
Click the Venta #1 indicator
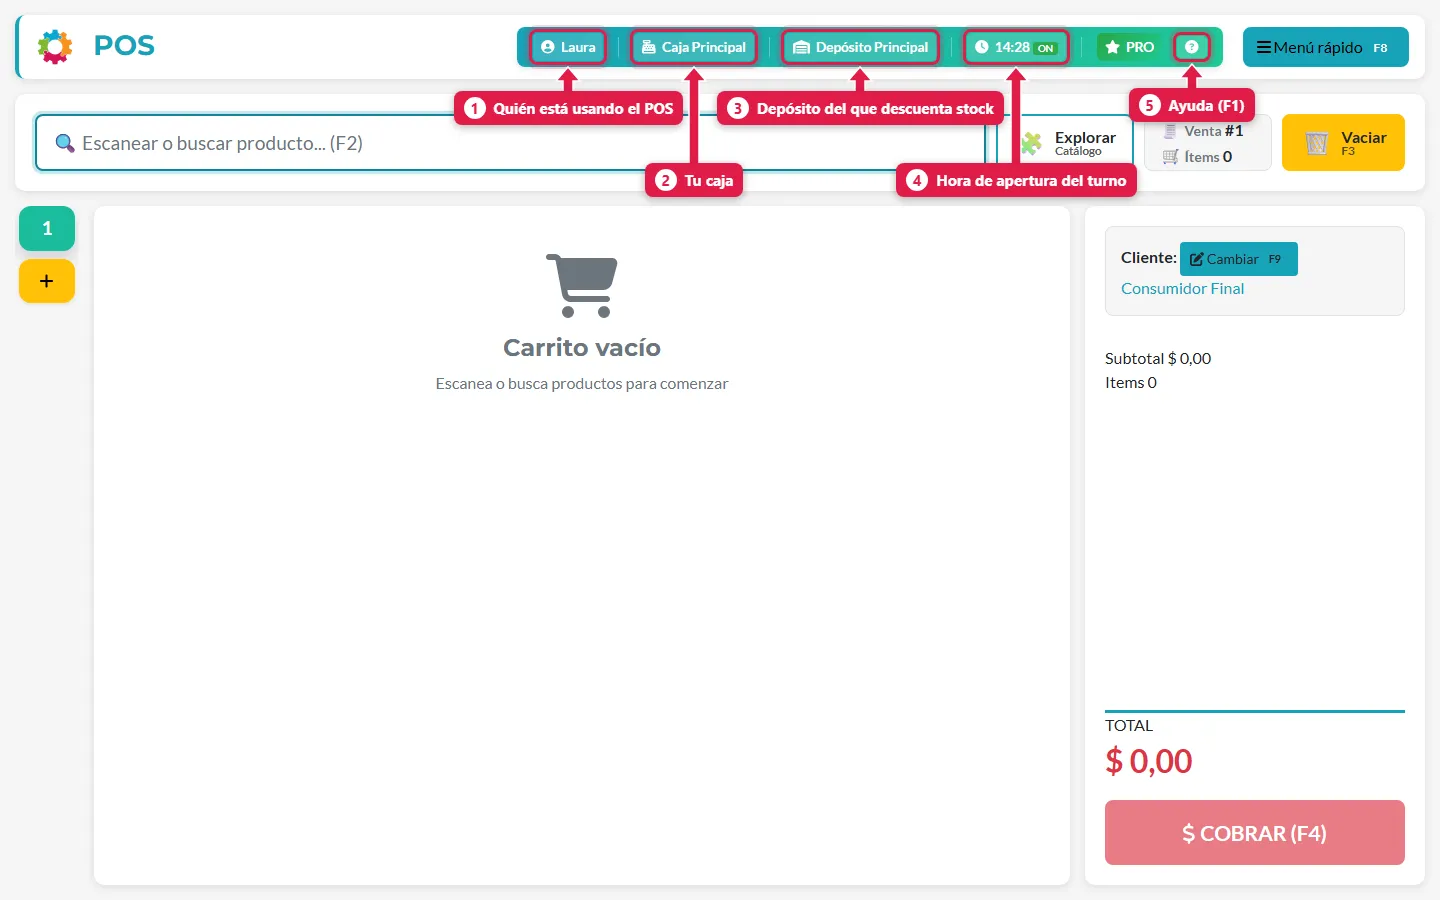tap(1204, 131)
